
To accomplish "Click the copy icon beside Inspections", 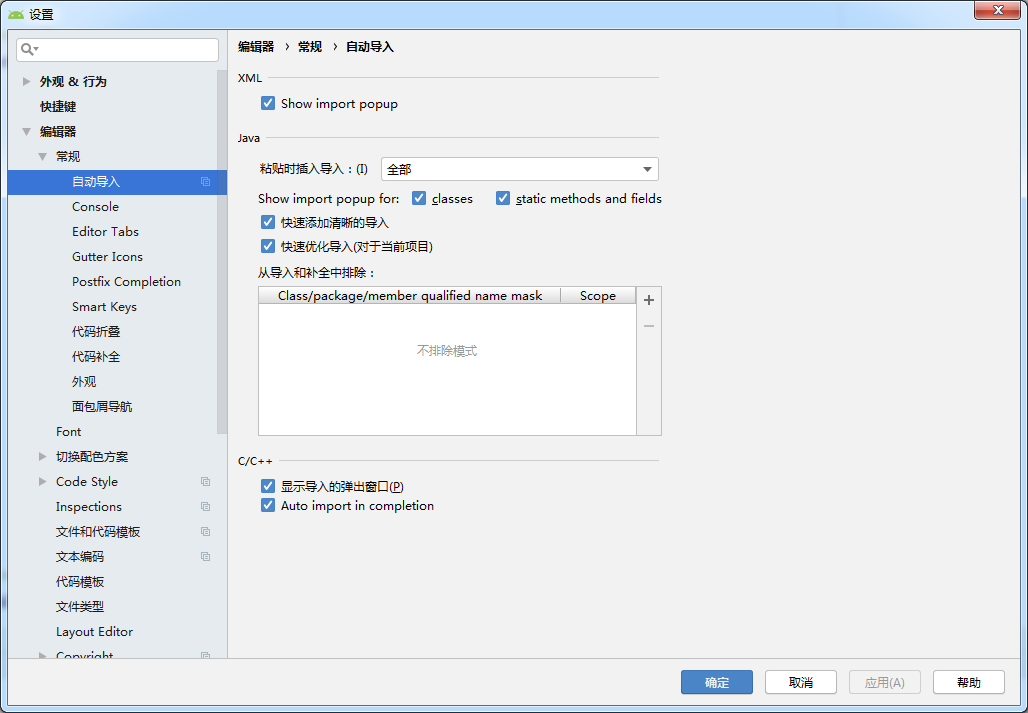I will (205, 507).
